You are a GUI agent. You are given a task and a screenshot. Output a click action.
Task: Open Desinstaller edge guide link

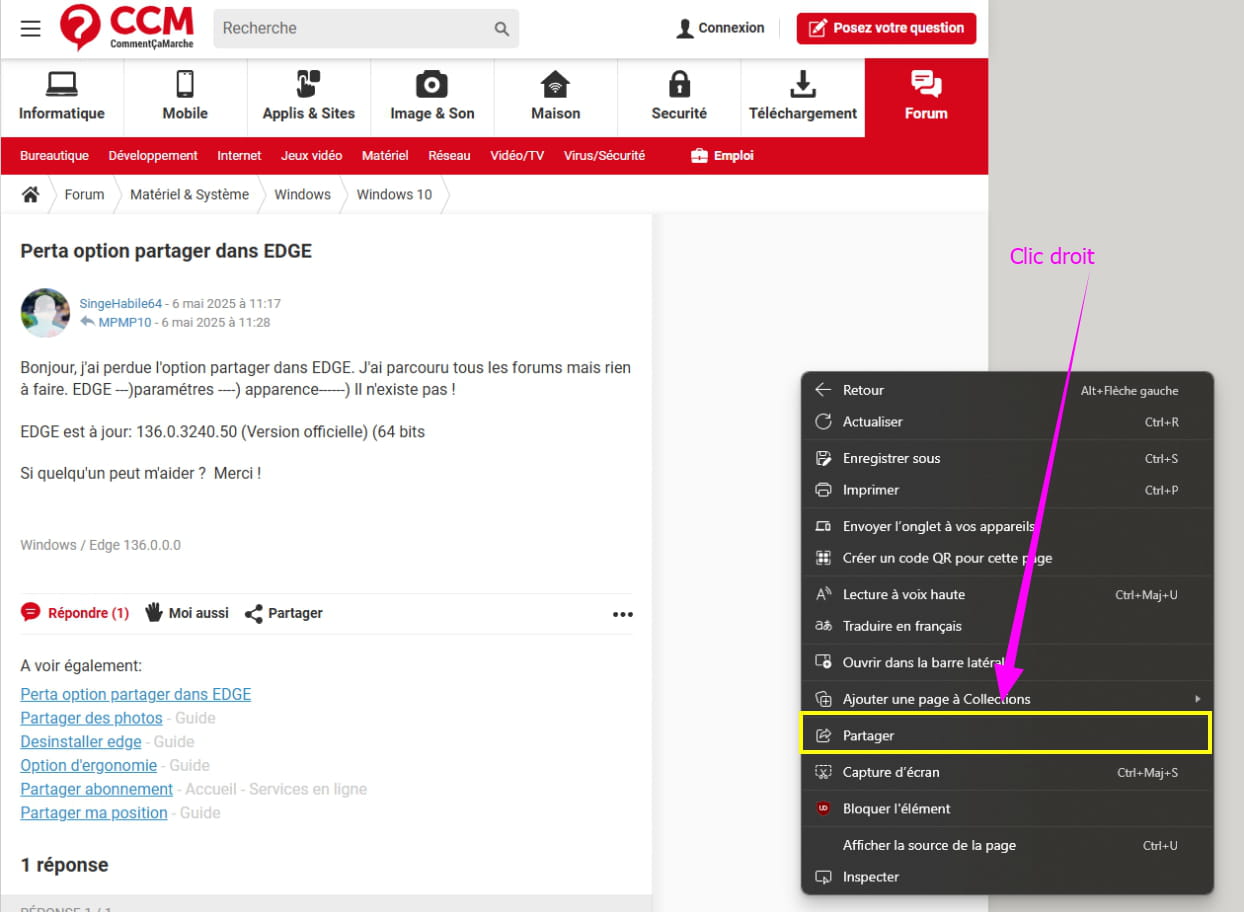point(81,742)
